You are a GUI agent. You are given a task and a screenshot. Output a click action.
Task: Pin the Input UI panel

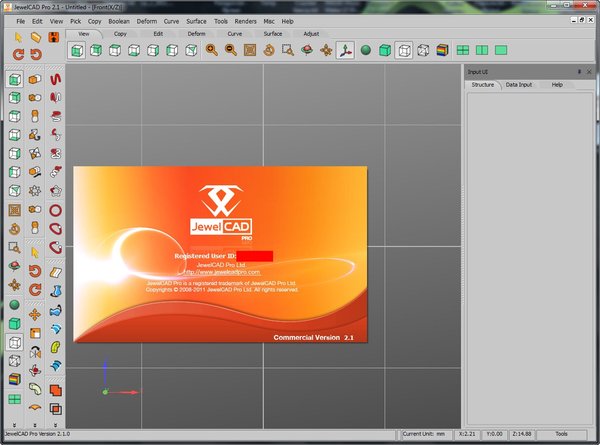click(579, 72)
